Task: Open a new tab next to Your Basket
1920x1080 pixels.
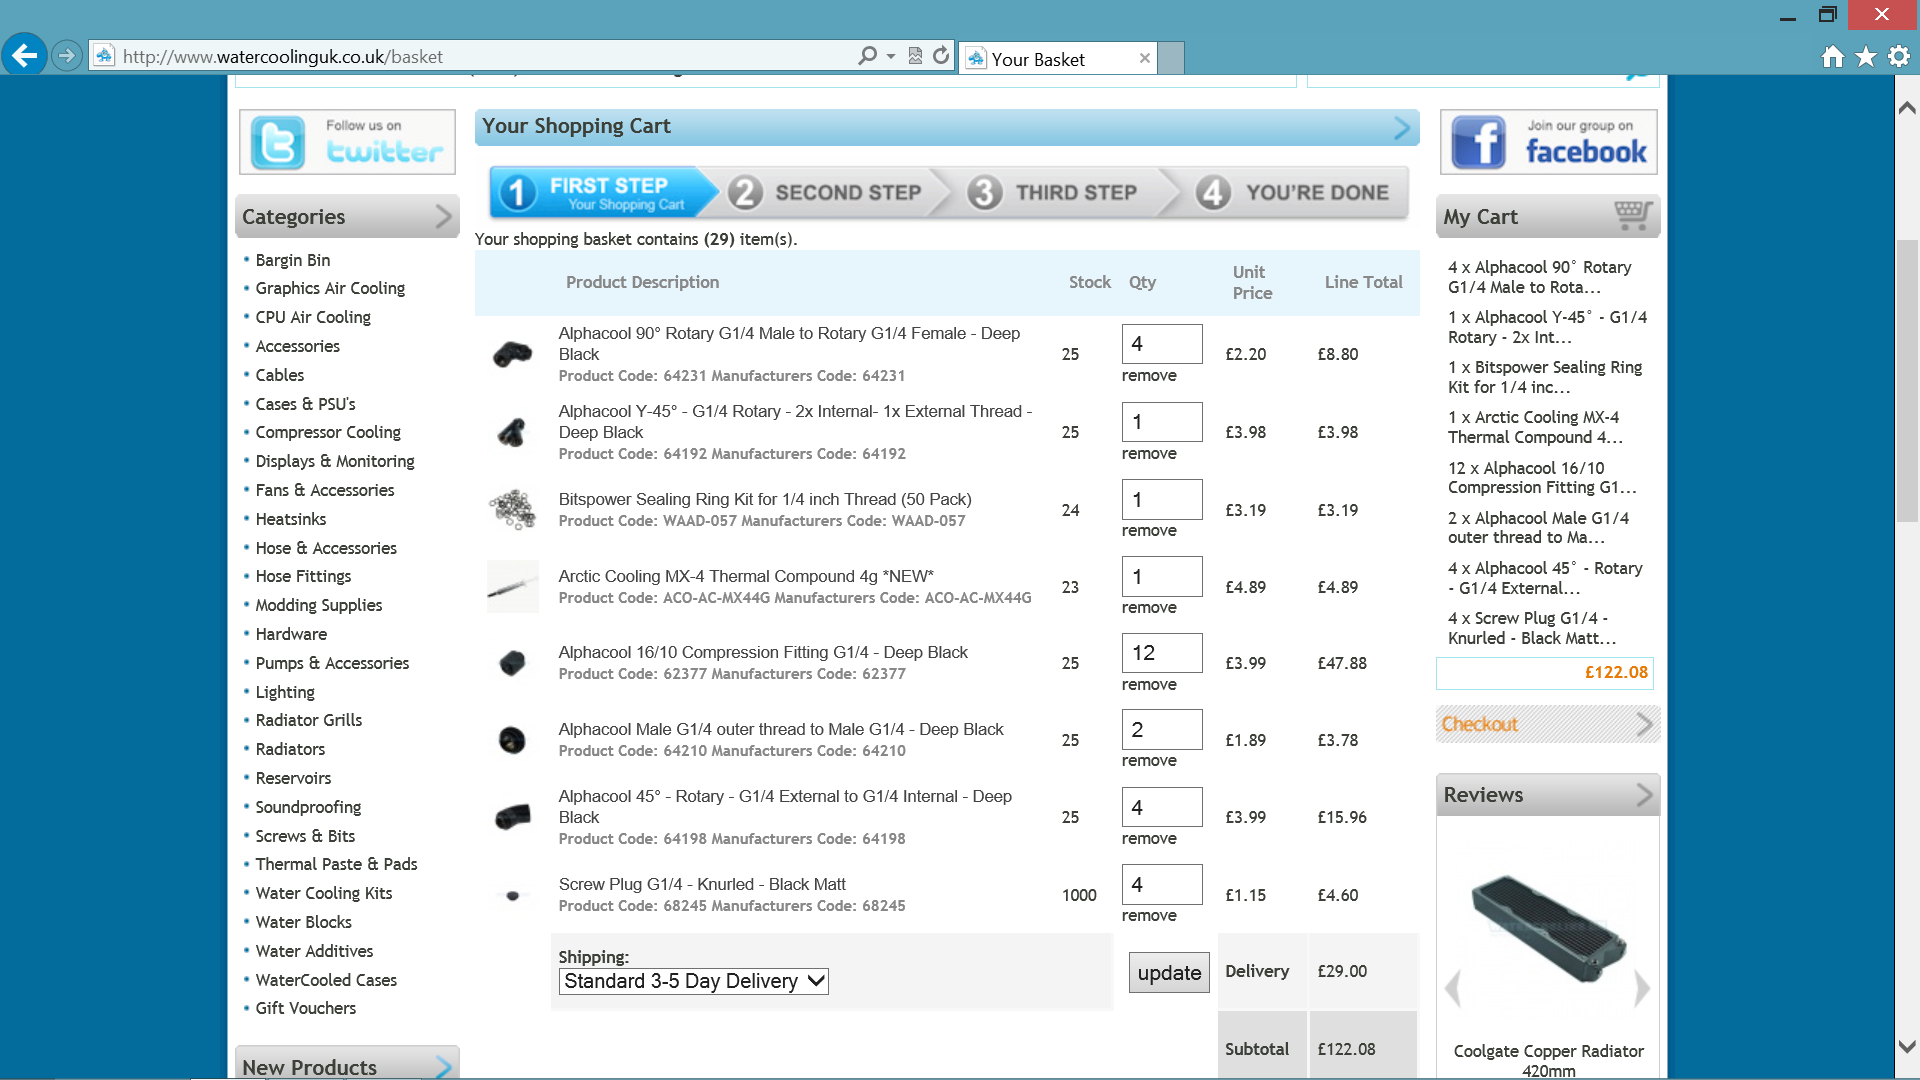Action: tap(1172, 59)
